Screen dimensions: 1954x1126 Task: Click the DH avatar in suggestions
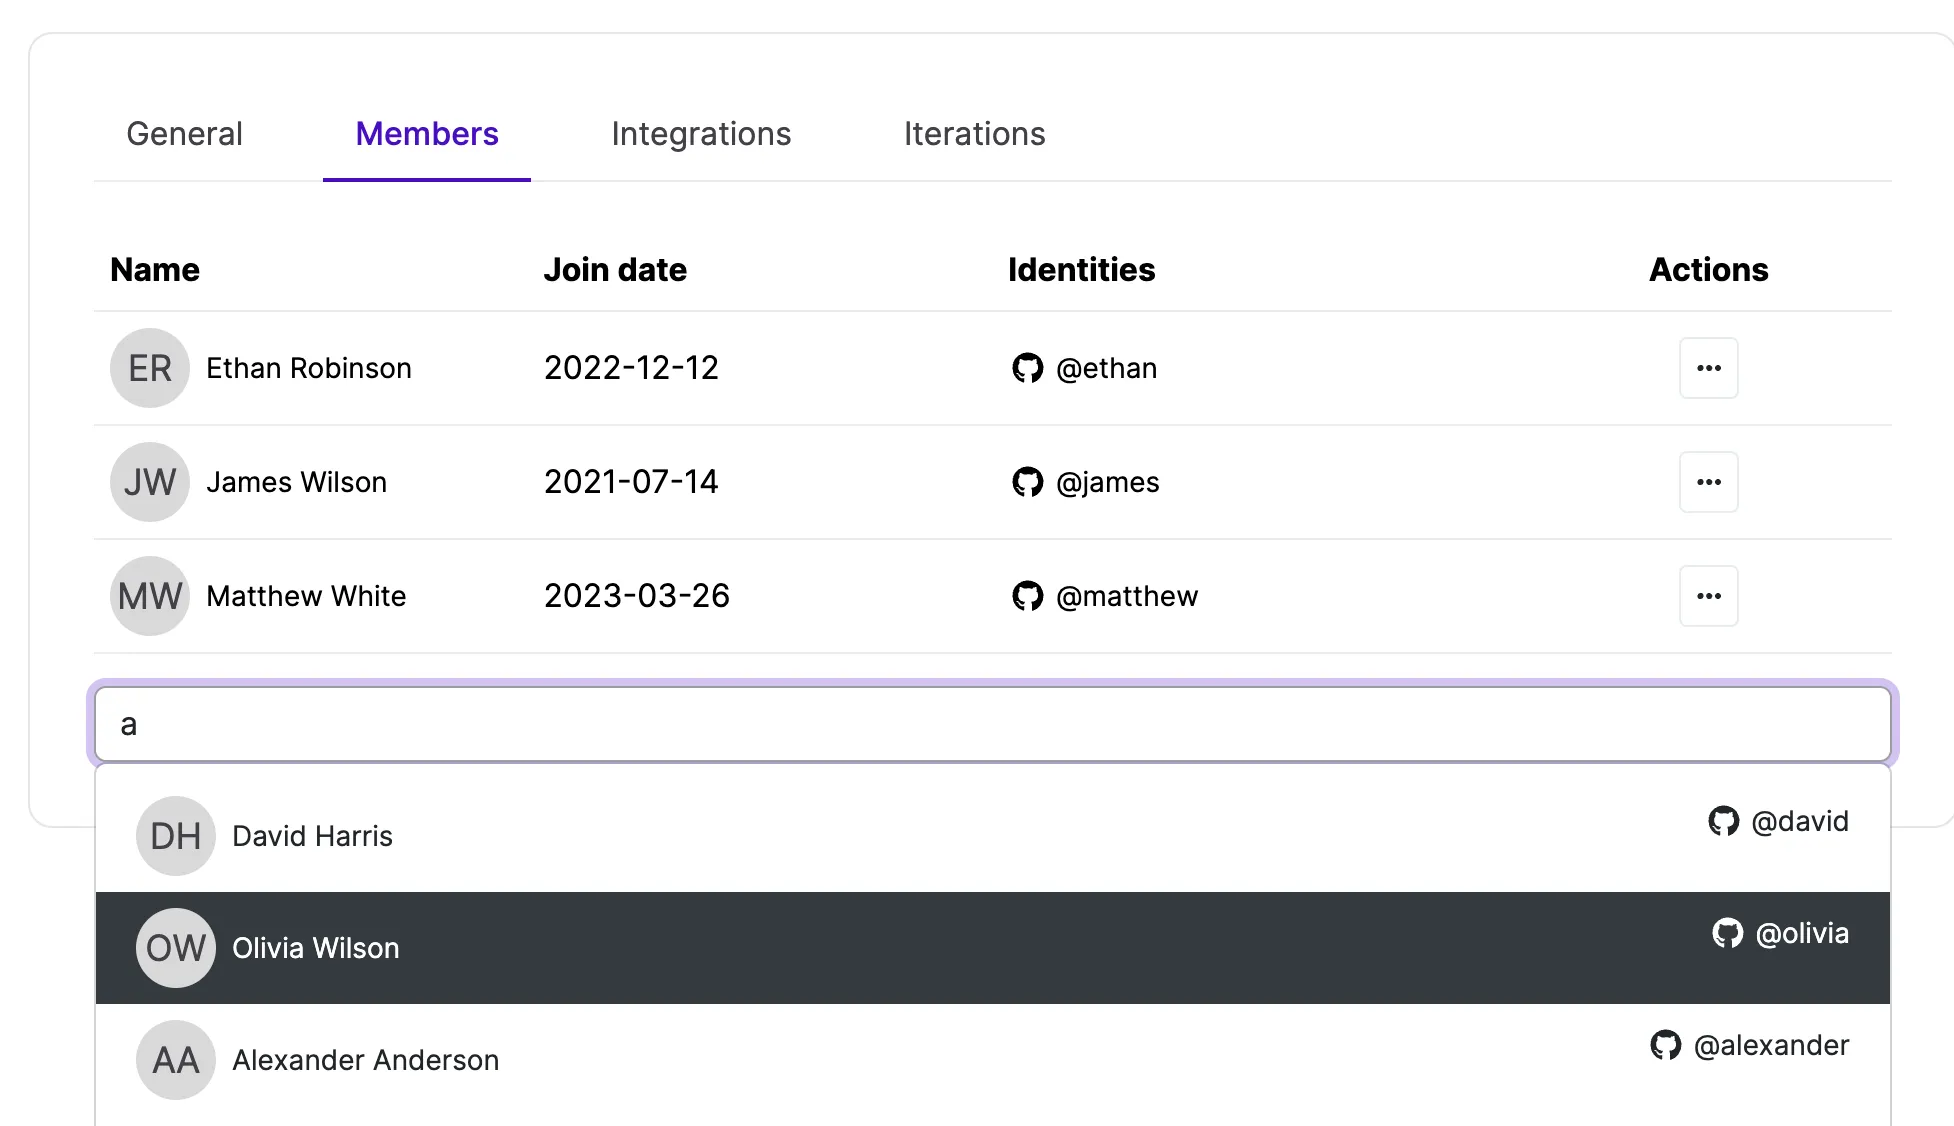176,836
